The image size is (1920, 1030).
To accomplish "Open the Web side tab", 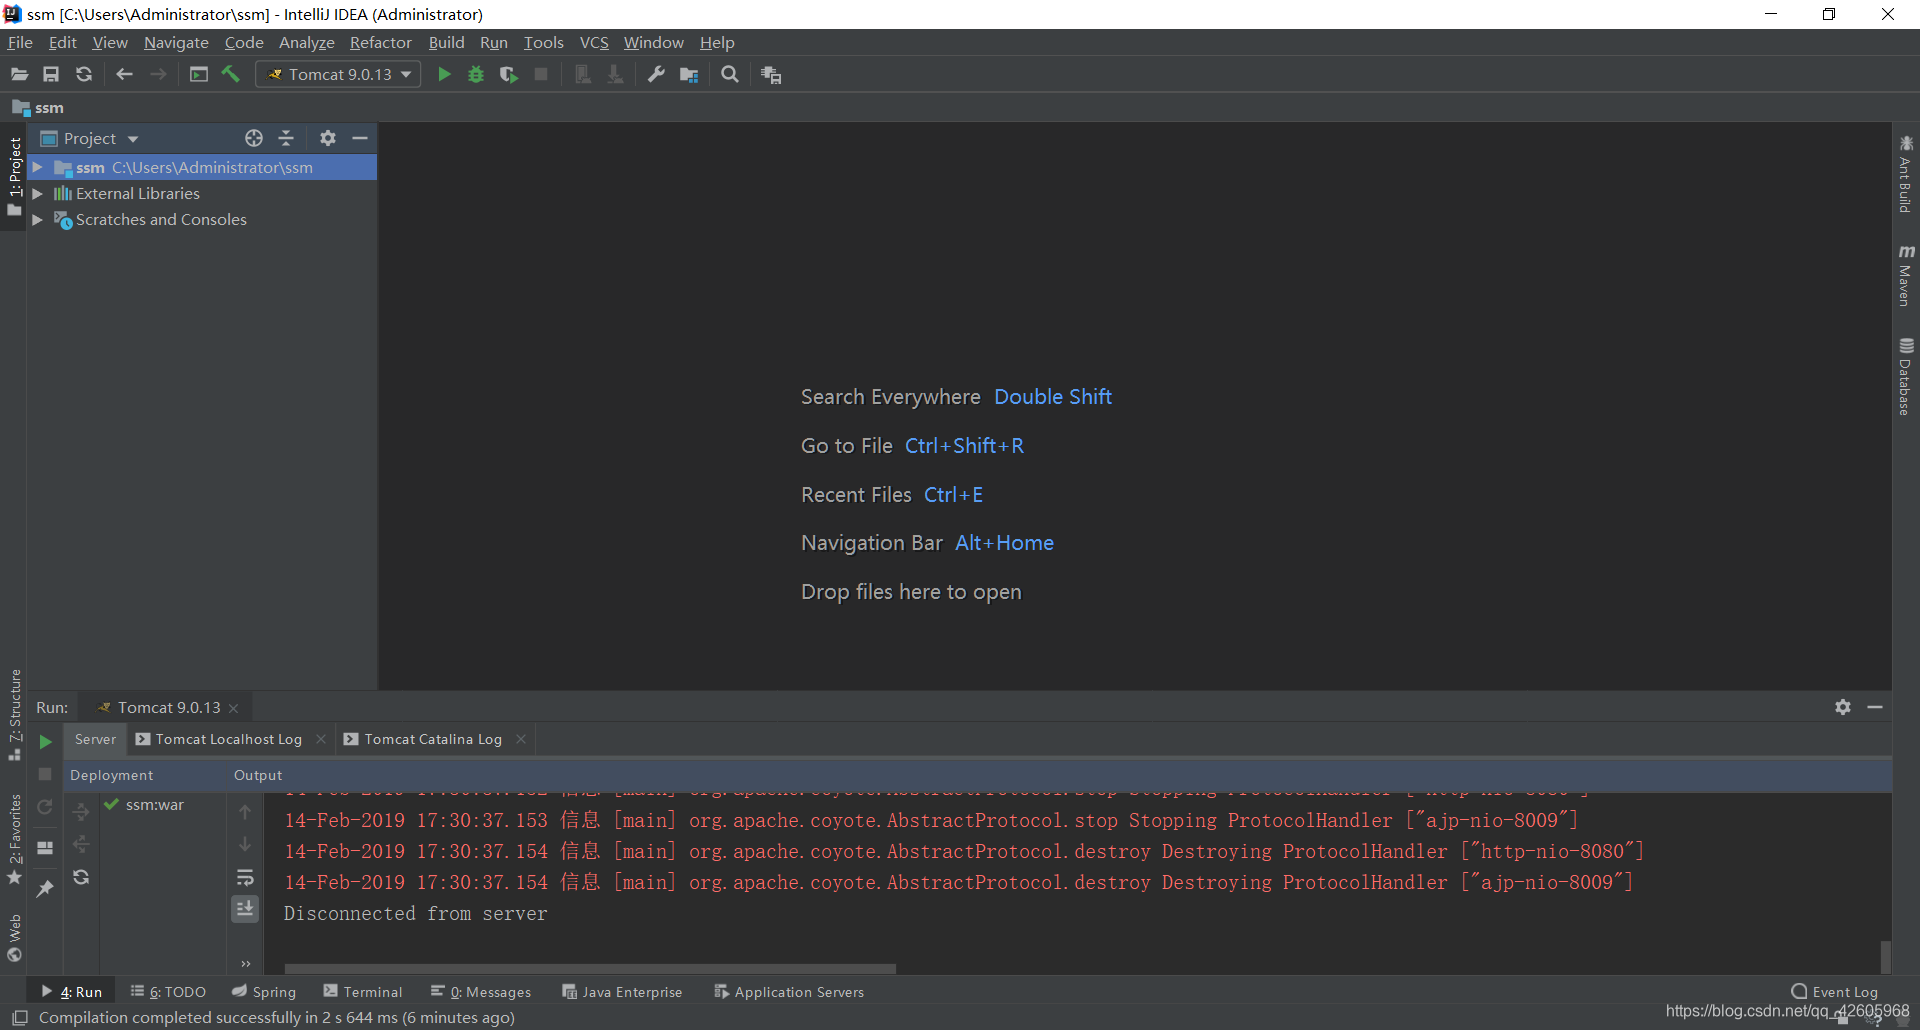I will click(14, 938).
